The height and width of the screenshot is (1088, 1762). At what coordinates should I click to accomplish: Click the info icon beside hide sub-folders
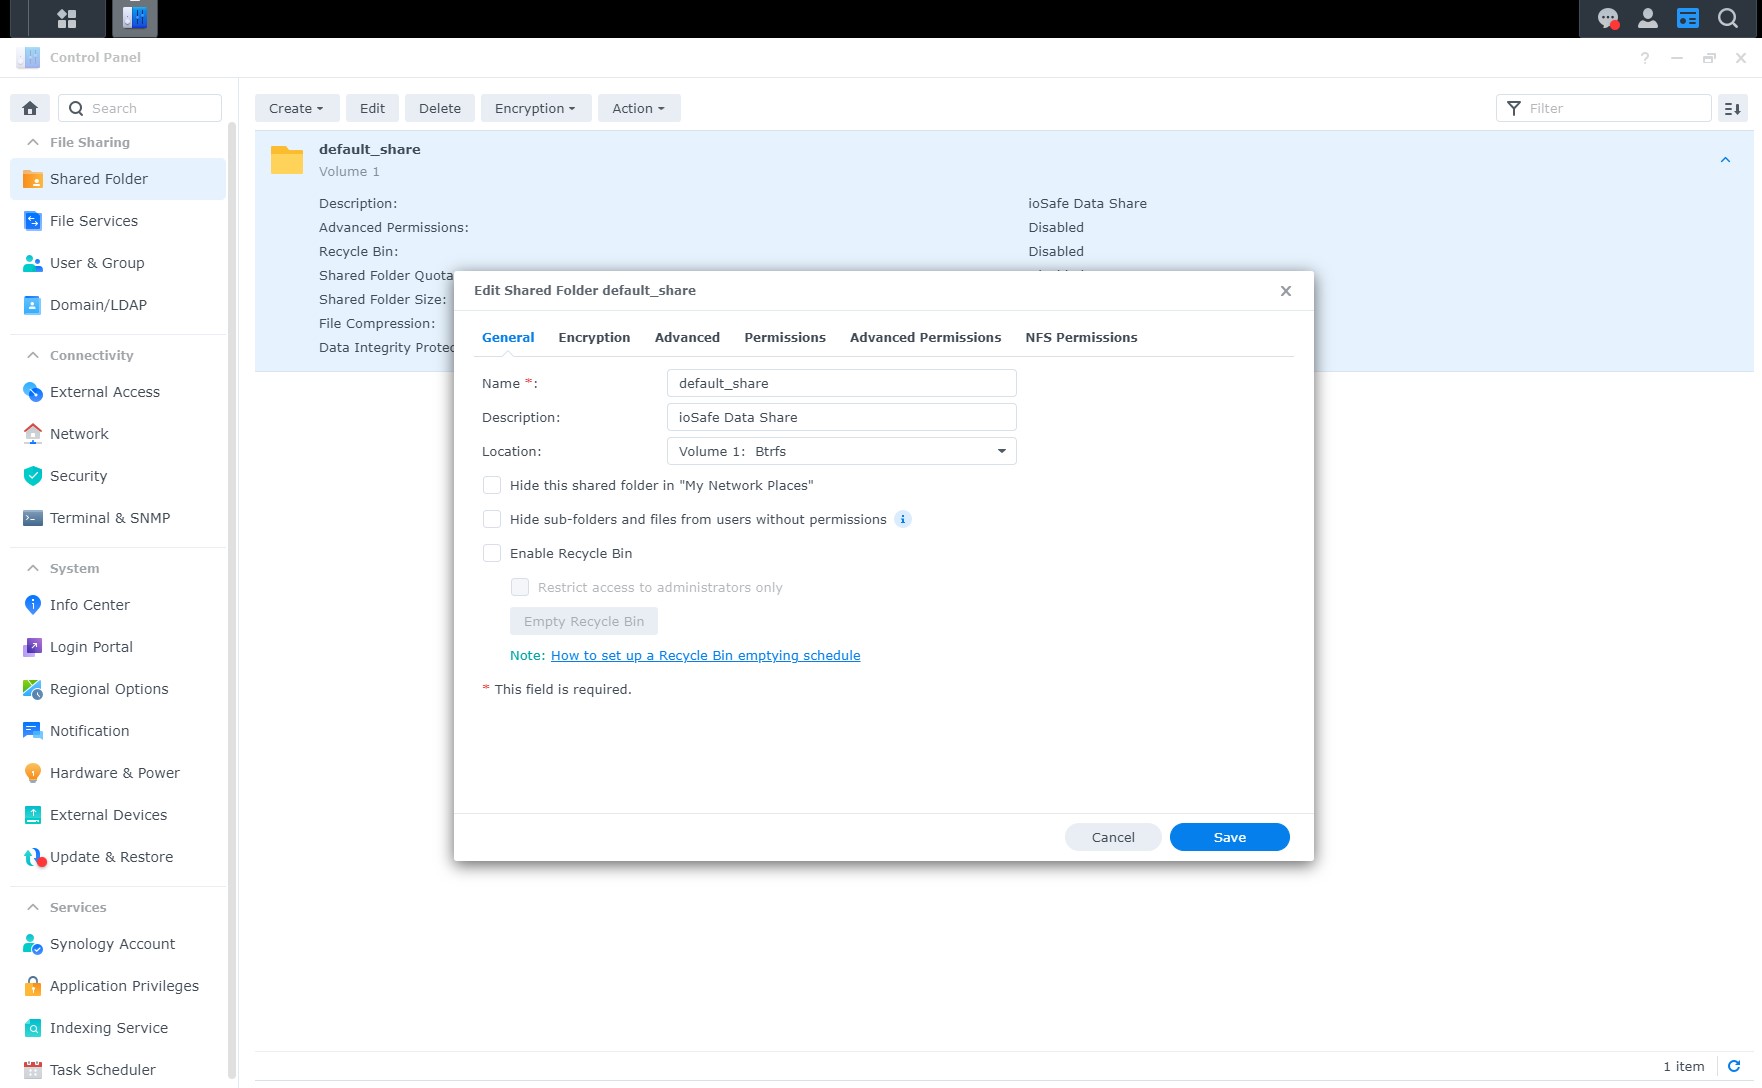902,519
